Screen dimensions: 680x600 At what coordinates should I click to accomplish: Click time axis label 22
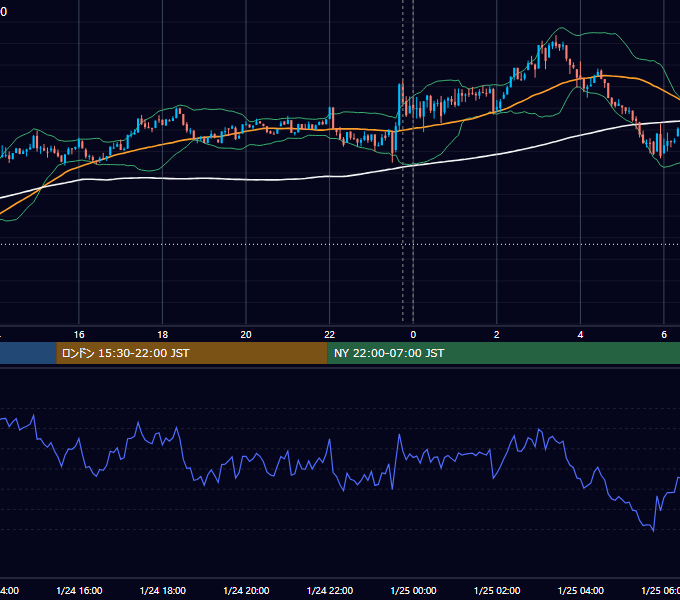(330, 335)
